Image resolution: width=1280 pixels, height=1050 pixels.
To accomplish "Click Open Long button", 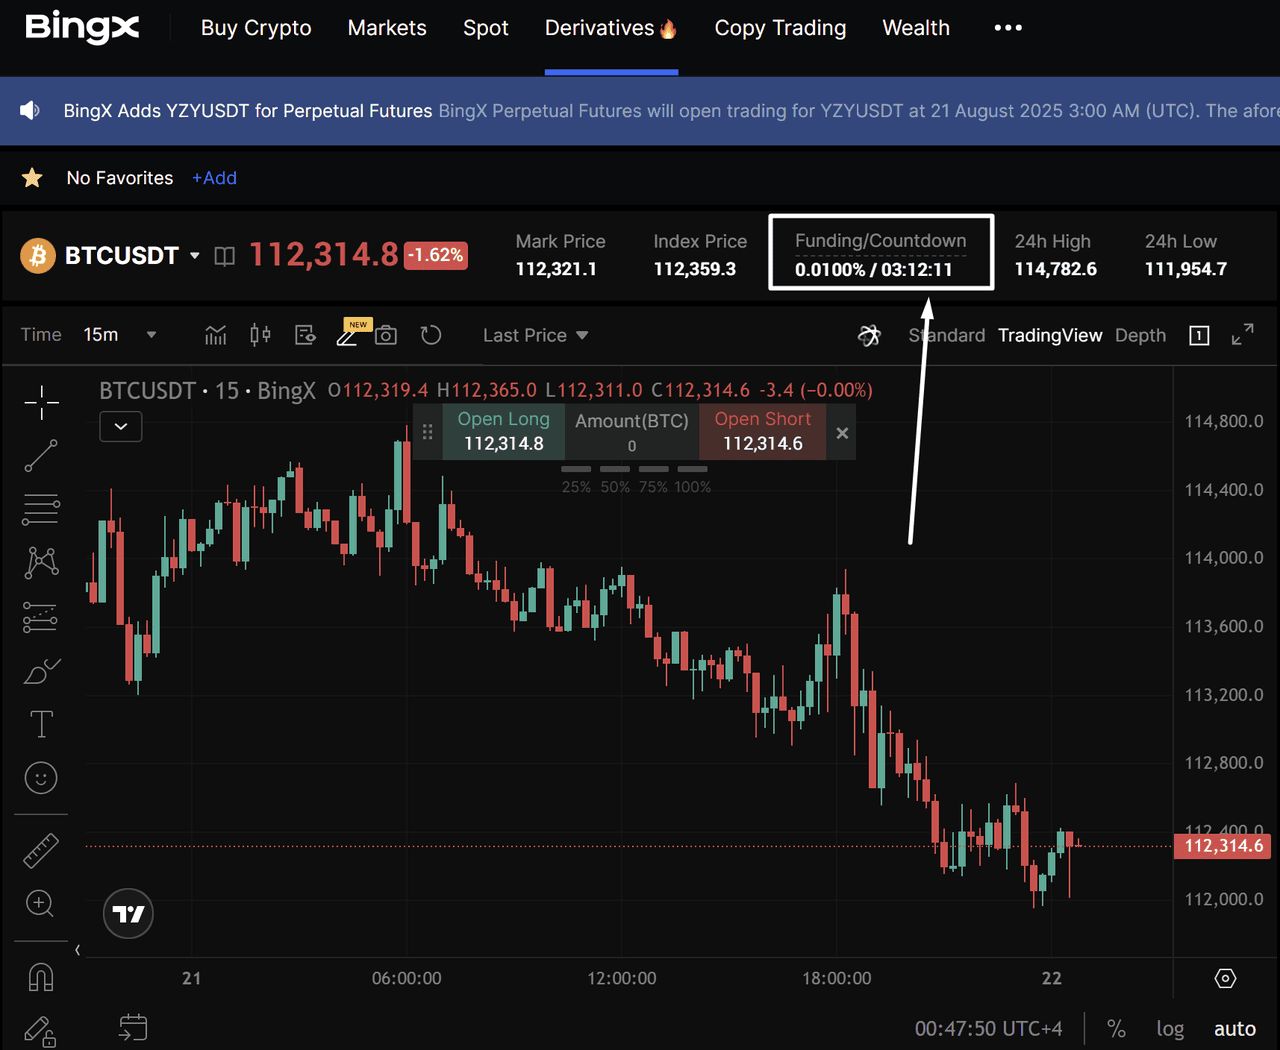I will pos(504,431).
